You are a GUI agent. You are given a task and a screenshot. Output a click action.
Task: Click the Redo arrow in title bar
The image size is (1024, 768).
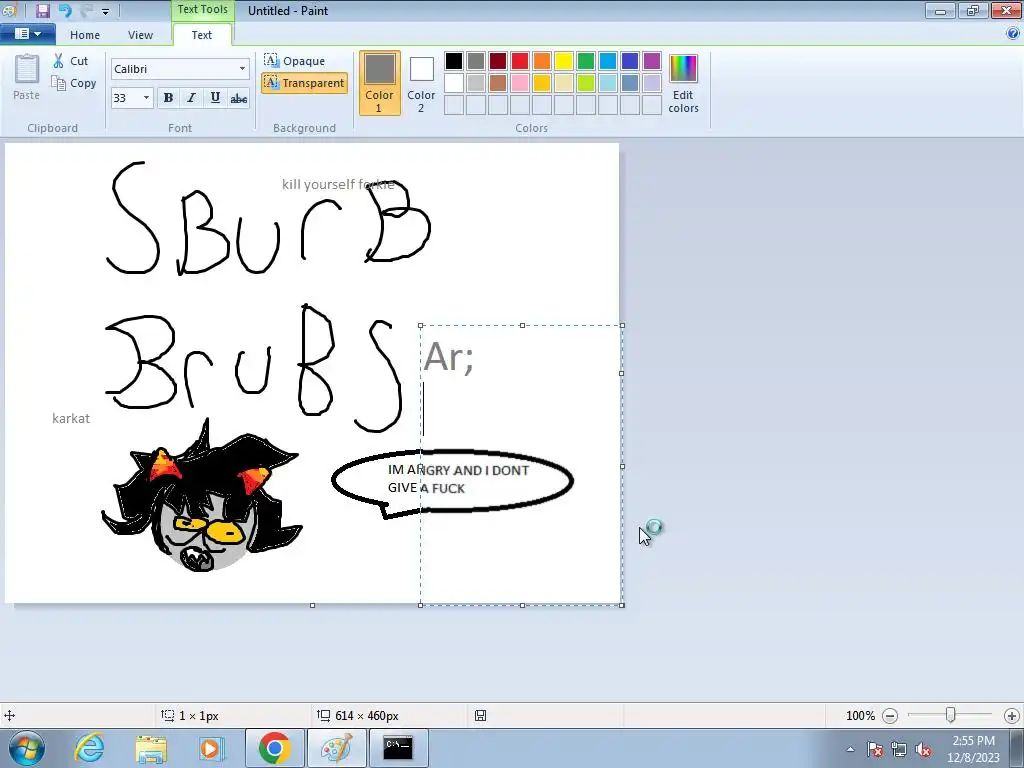(x=86, y=10)
